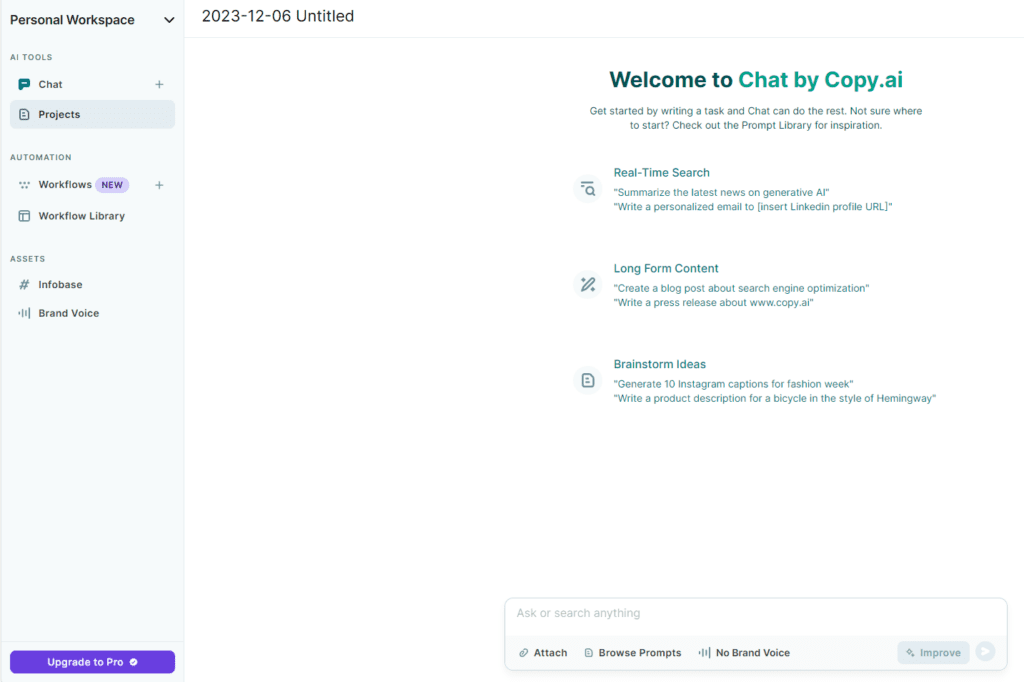
Task: Open the 2023-12-06 Untitled chat title
Action: pyautogui.click(x=277, y=16)
